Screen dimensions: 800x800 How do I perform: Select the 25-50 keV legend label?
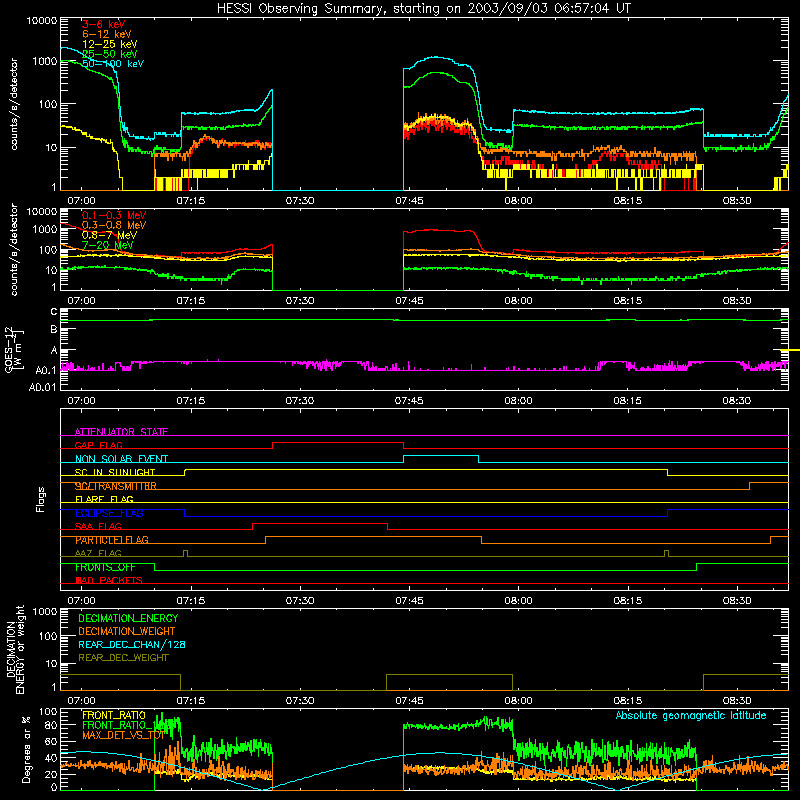pyautogui.click(x=109, y=54)
